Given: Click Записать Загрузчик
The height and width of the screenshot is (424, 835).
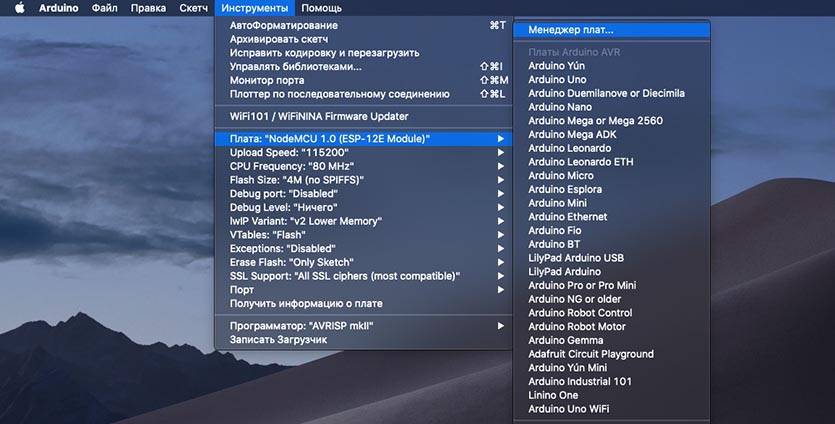Looking at the screenshot, I should pyautogui.click(x=278, y=339).
